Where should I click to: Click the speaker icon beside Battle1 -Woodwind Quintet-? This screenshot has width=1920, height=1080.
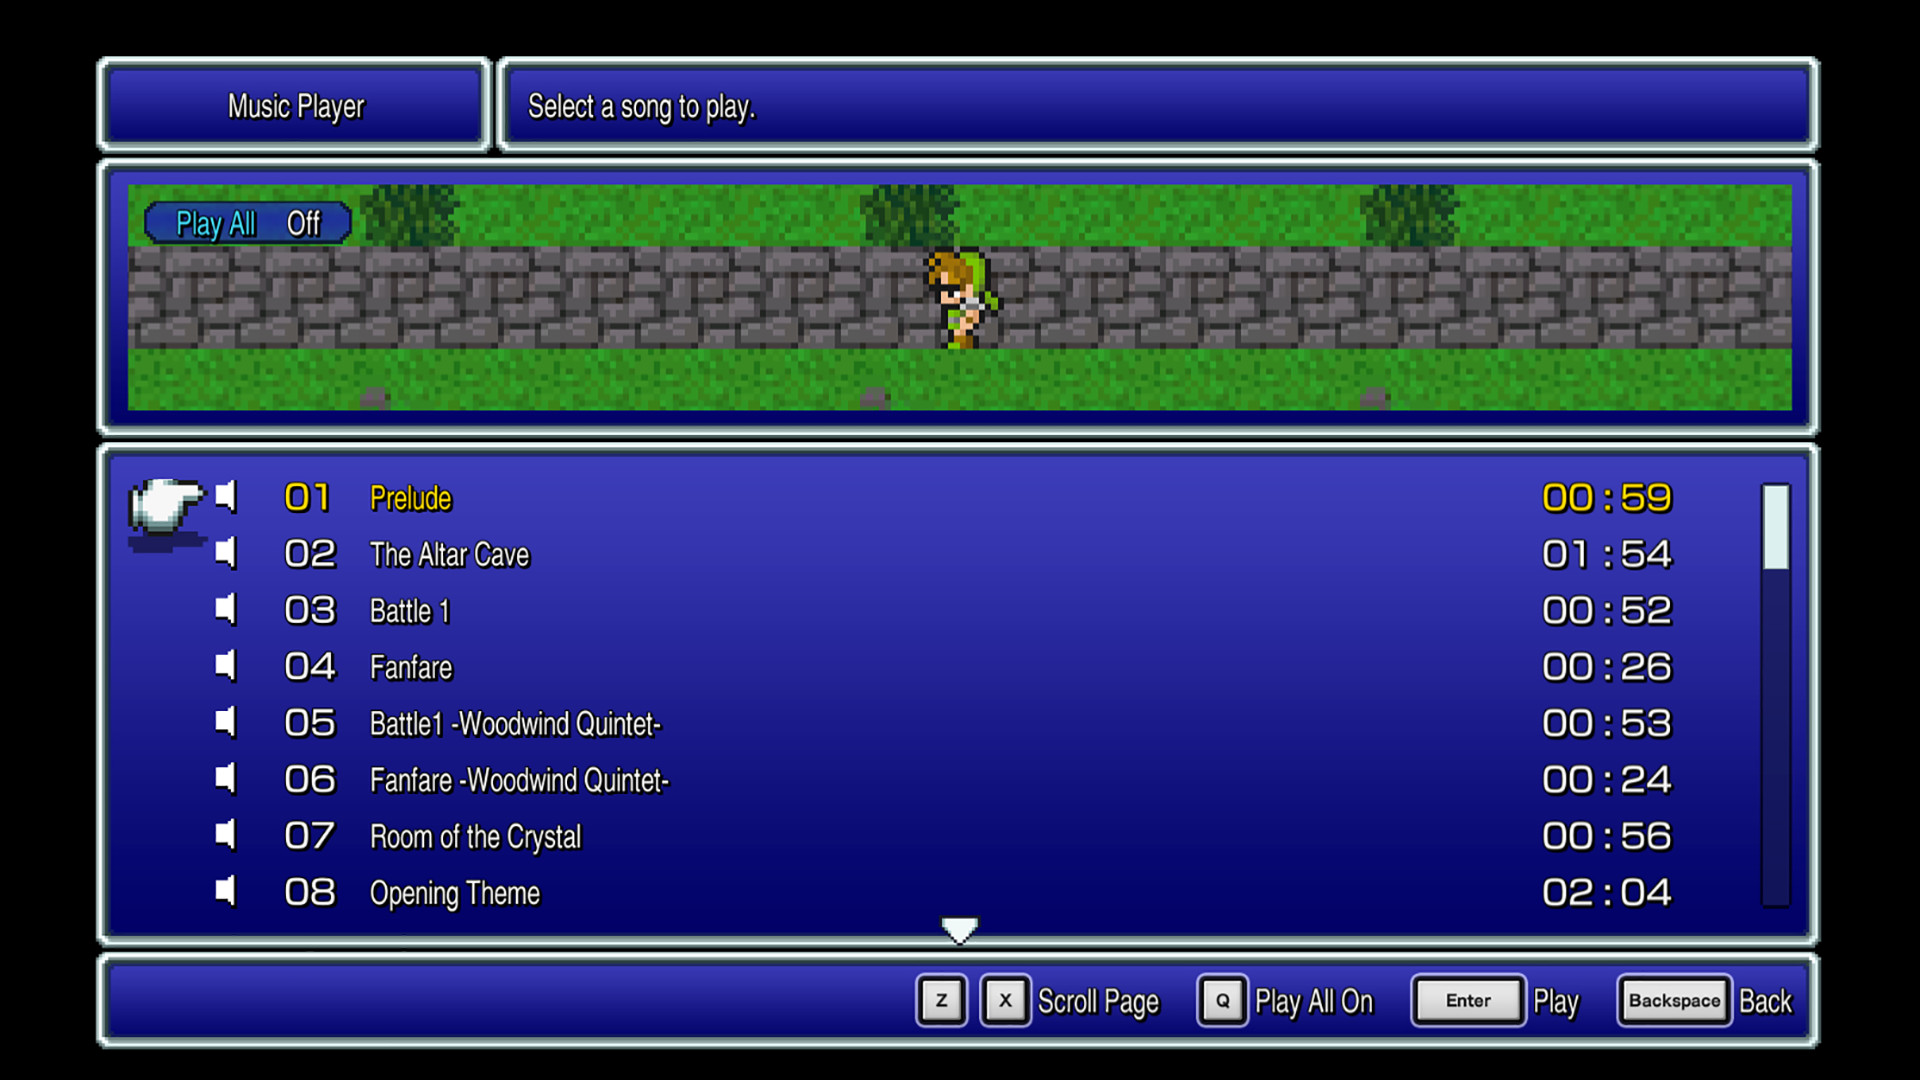(226, 722)
